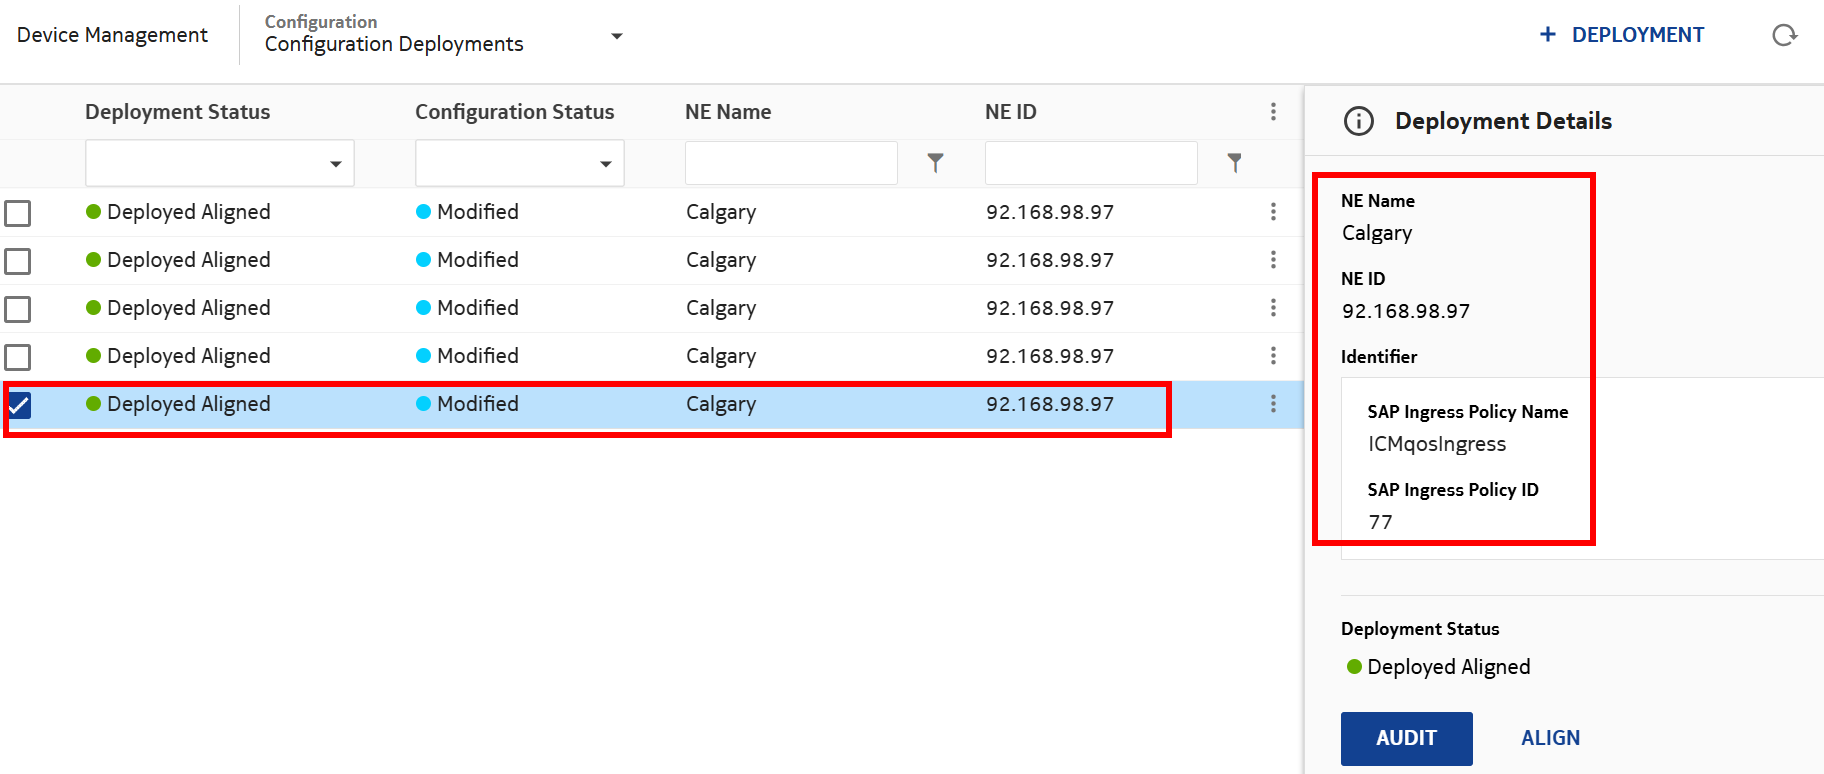The image size is (1824, 774).
Task: Open the Configuration Deployments view dropdown
Action: pyautogui.click(x=616, y=36)
